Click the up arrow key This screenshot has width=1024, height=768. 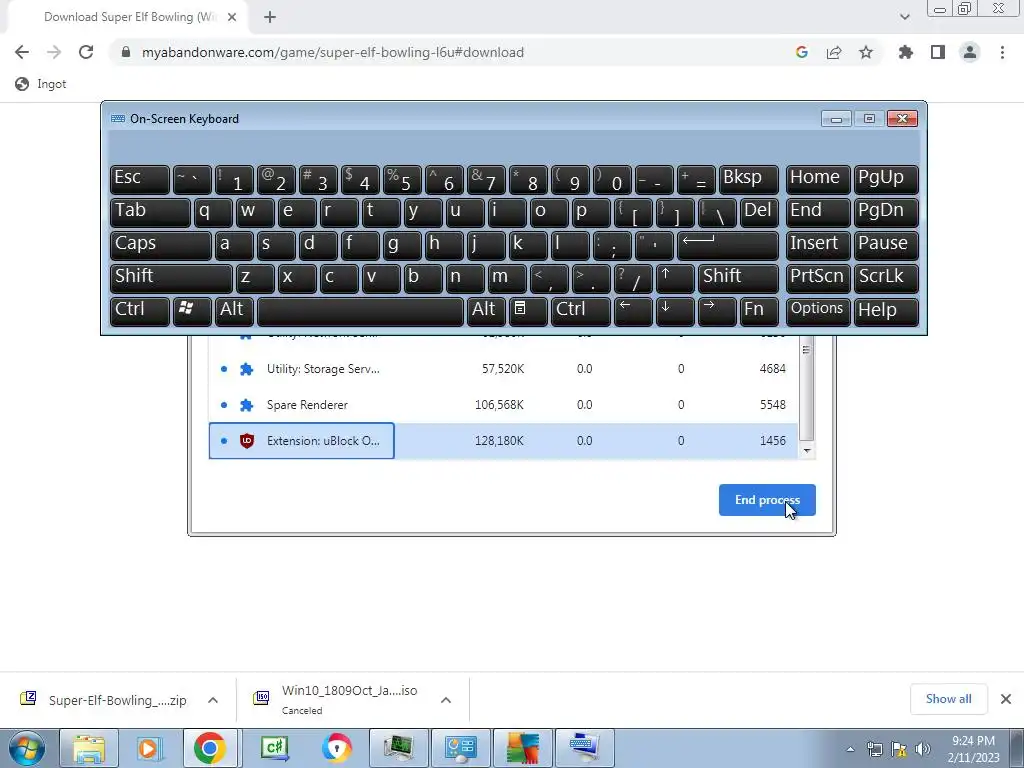675,278
